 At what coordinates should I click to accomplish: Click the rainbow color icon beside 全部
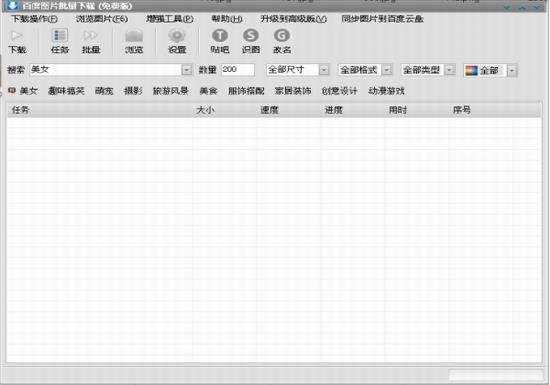pyautogui.click(x=471, y=70)
